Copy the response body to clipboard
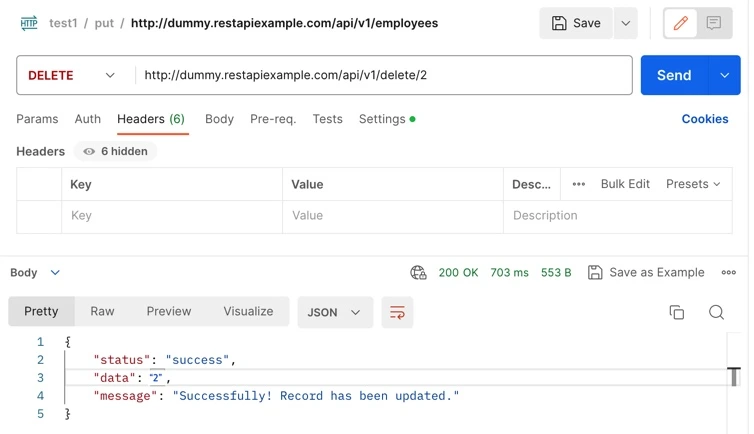The height and width of the screenshot is (434, 754). pos(677,312)
